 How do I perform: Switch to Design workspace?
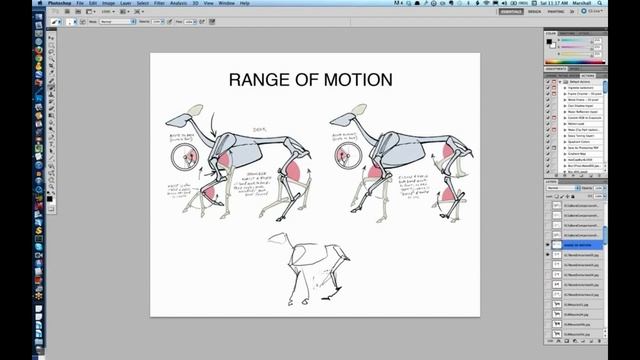(534, 11)
